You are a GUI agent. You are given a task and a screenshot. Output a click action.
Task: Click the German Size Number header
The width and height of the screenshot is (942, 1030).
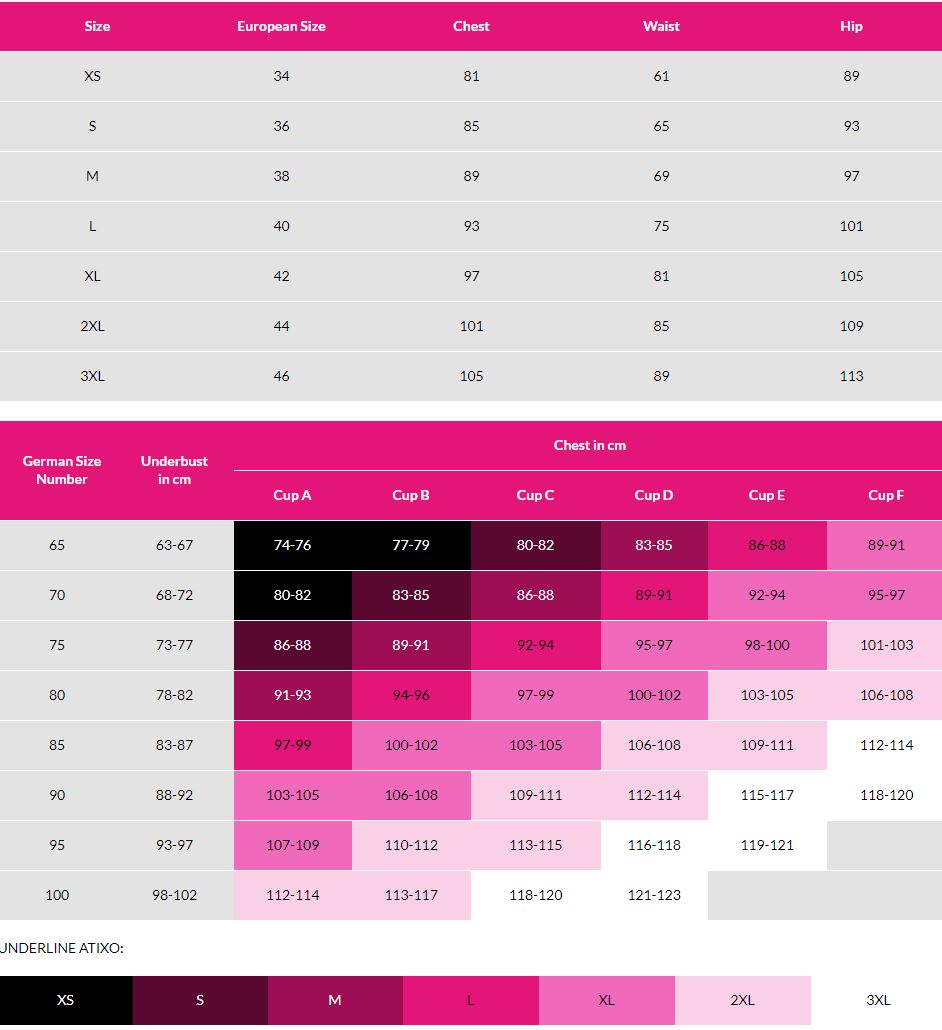pos(62,470)
